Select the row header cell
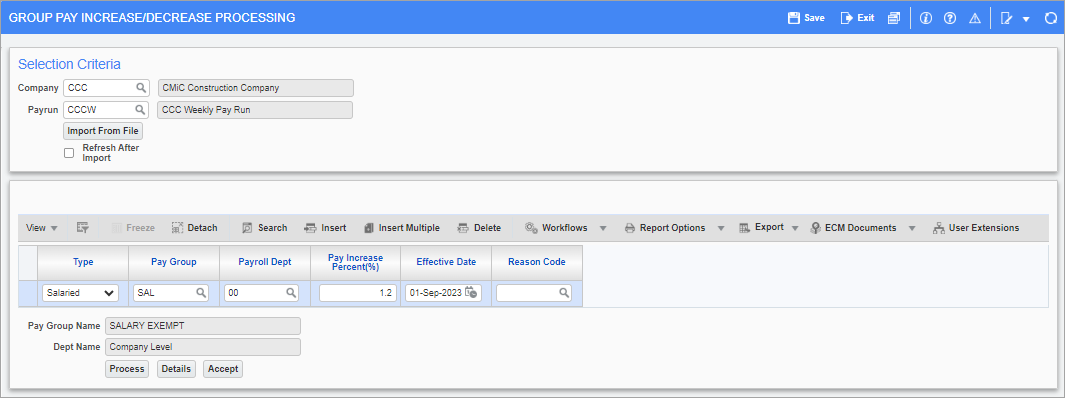Viewport: 1065px width, 398px height. (x=28, y=293)
